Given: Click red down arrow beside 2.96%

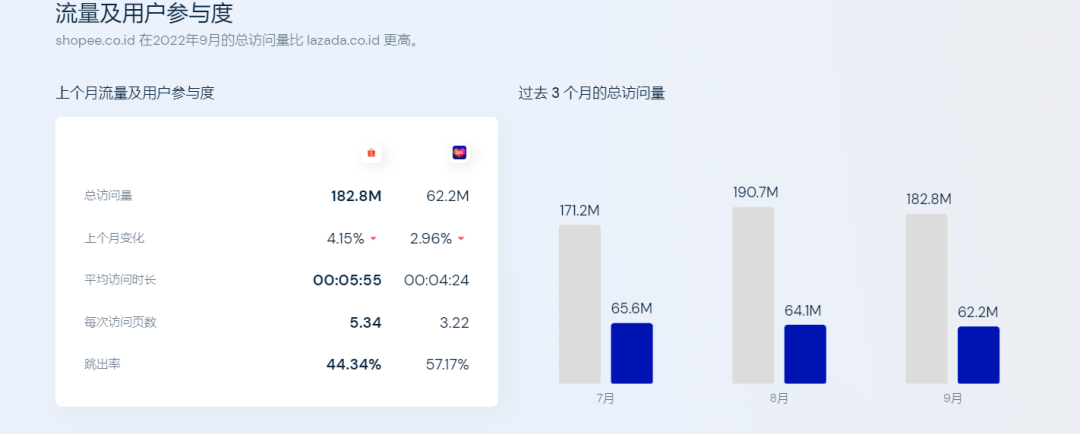Looking at the screenshot, I should 461,239.
